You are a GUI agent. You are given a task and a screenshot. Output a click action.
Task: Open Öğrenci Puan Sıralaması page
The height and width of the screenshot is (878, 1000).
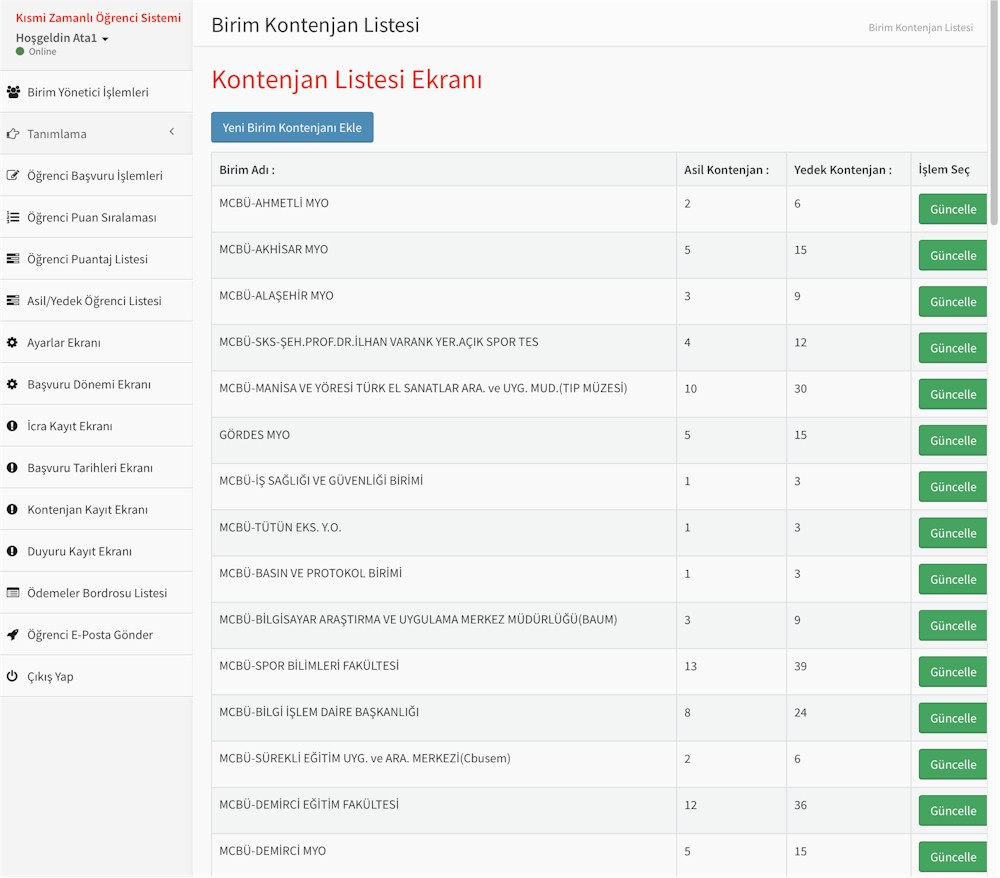click(x=96, y=217)
